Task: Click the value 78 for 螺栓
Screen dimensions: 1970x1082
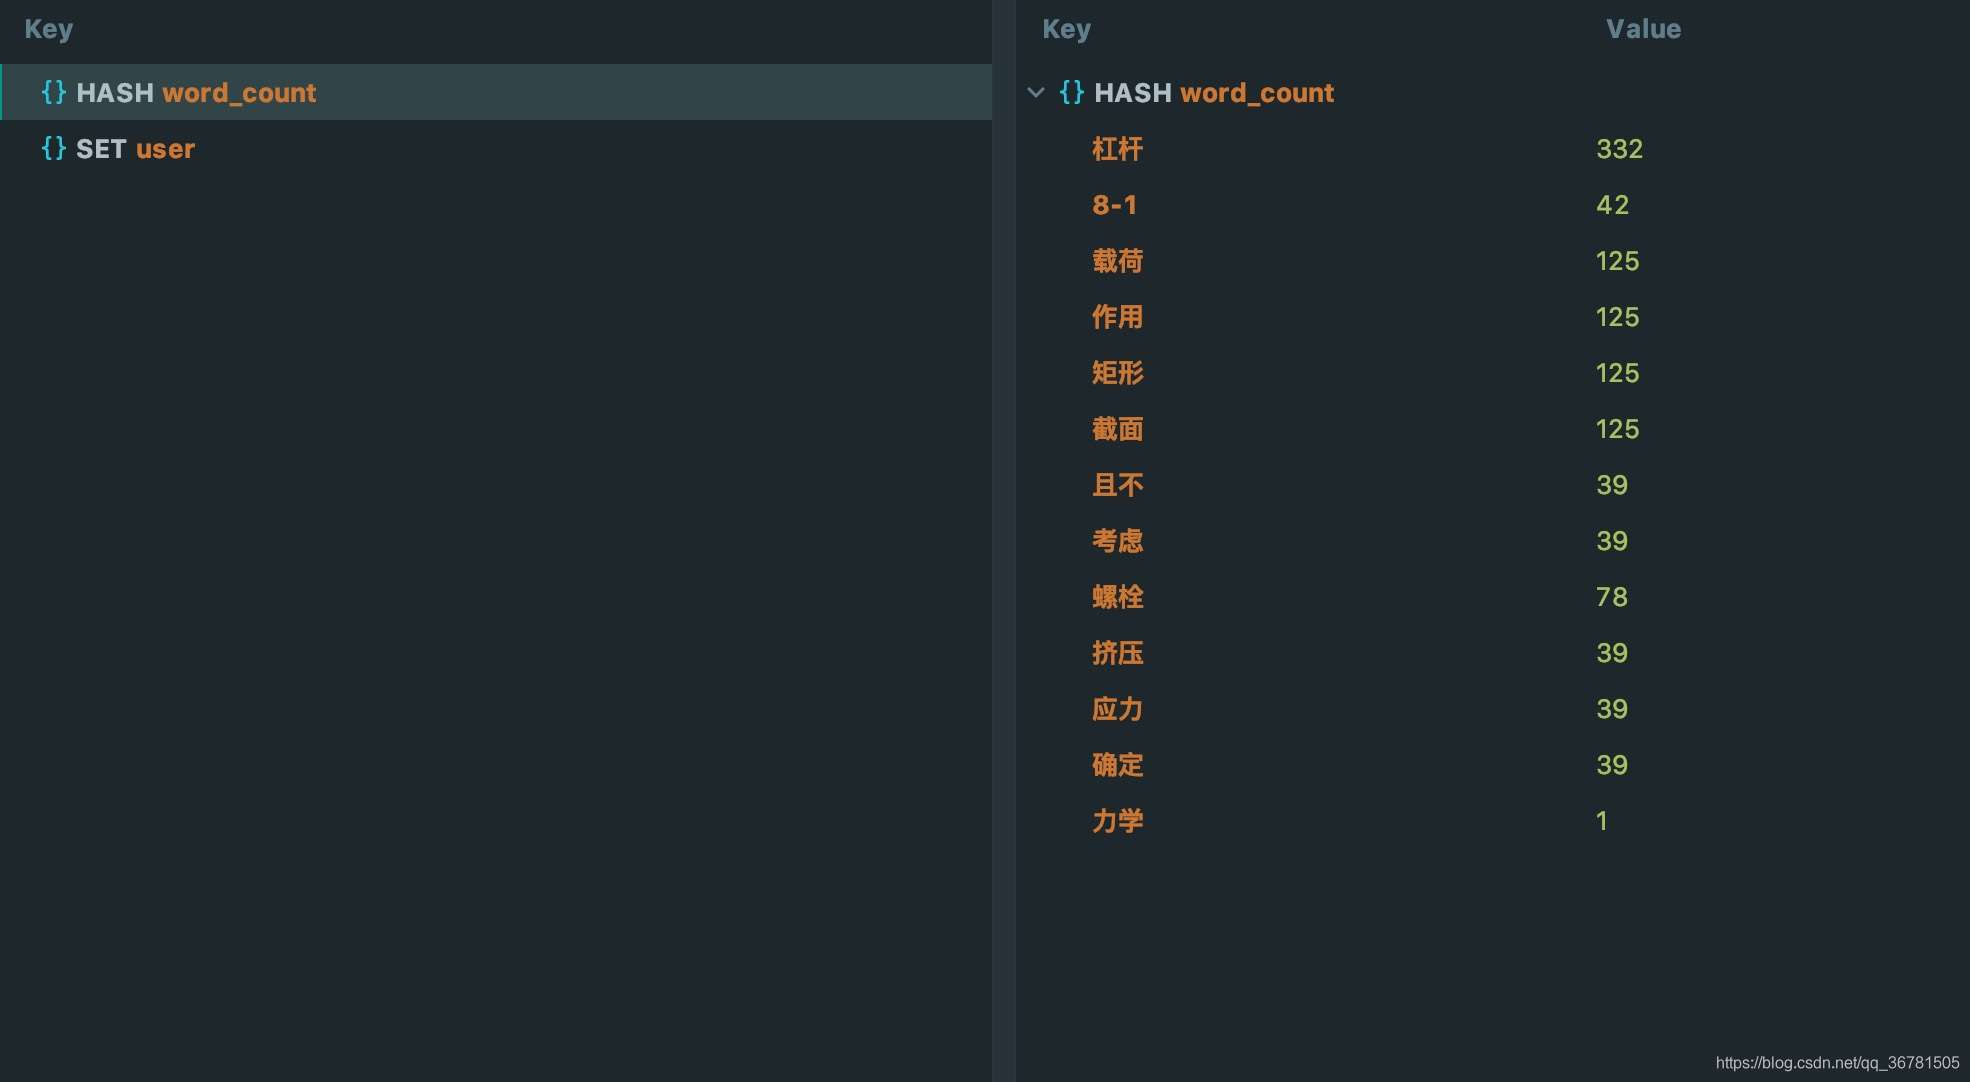Action: [1612, 597]
